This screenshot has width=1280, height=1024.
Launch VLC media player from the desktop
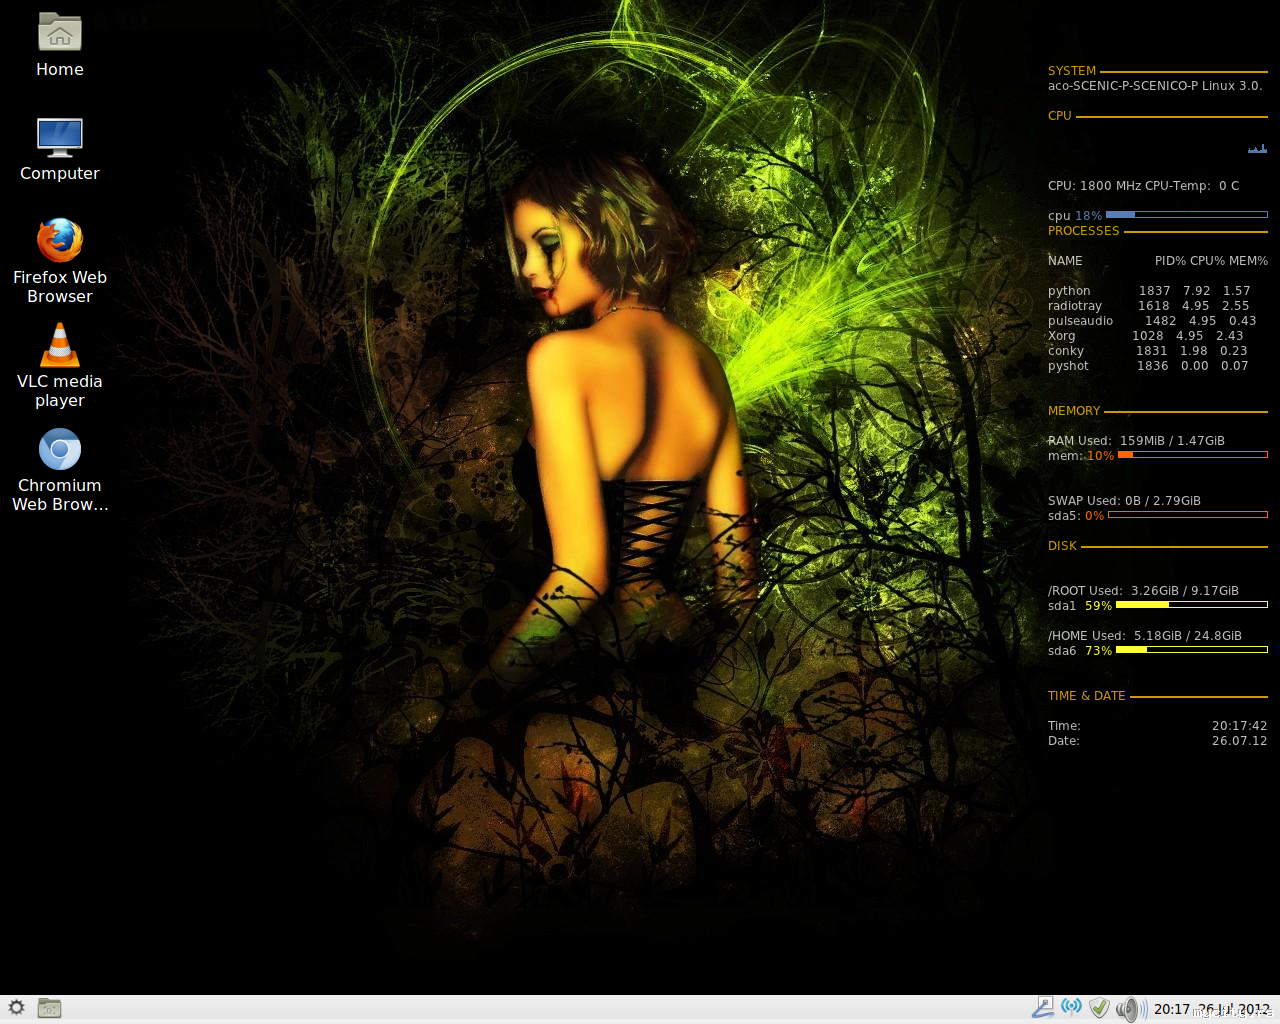[x=60, y=365]
